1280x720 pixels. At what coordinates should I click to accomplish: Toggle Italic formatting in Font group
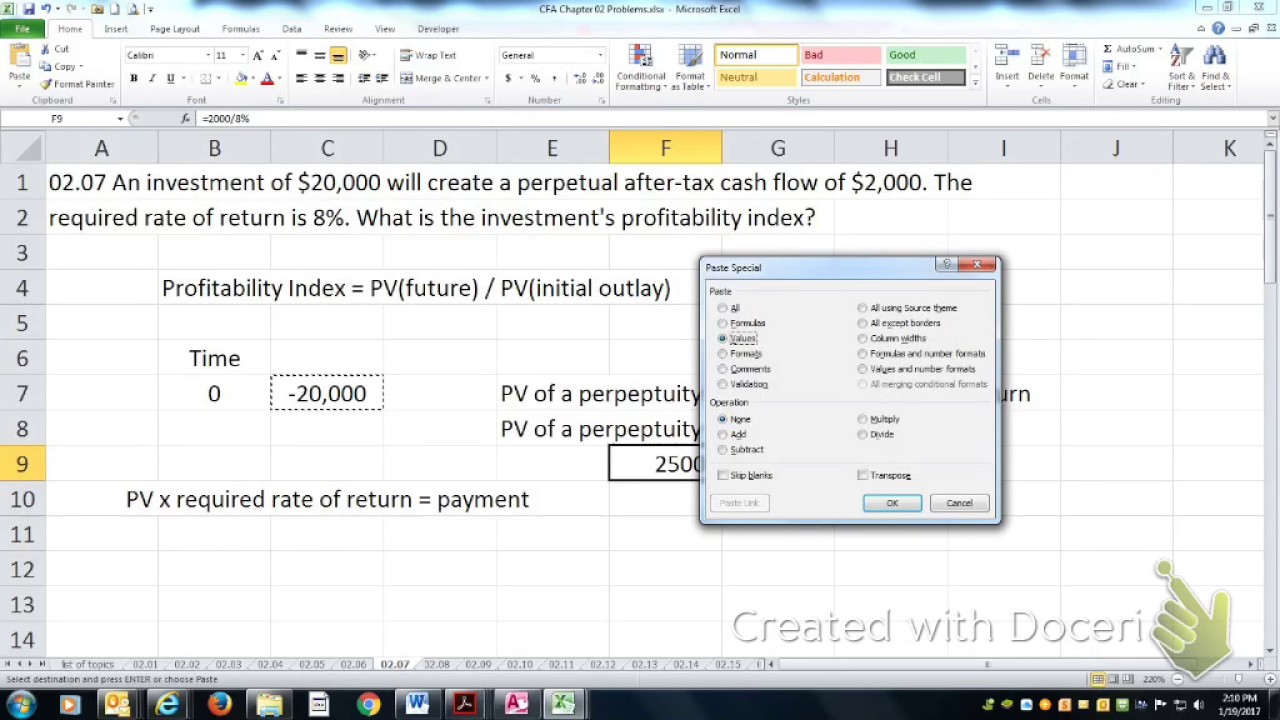(x=152, y=78)
